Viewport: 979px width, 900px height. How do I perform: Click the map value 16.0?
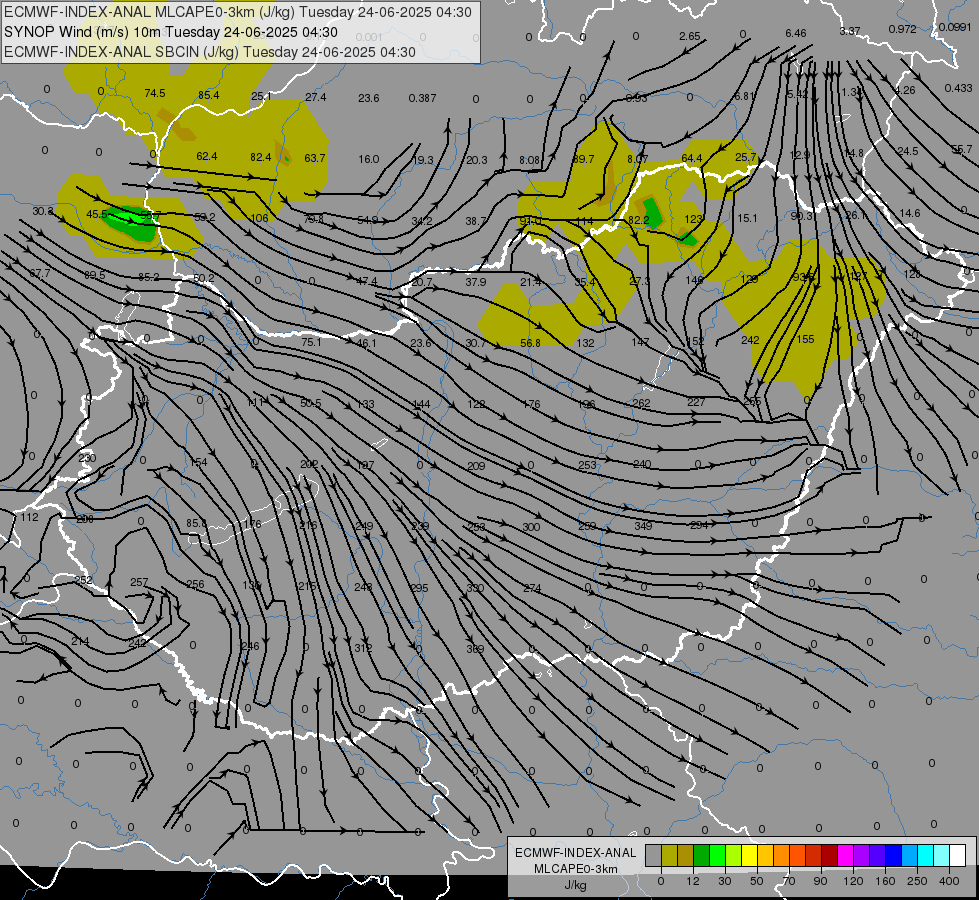[x=368, y=159]
